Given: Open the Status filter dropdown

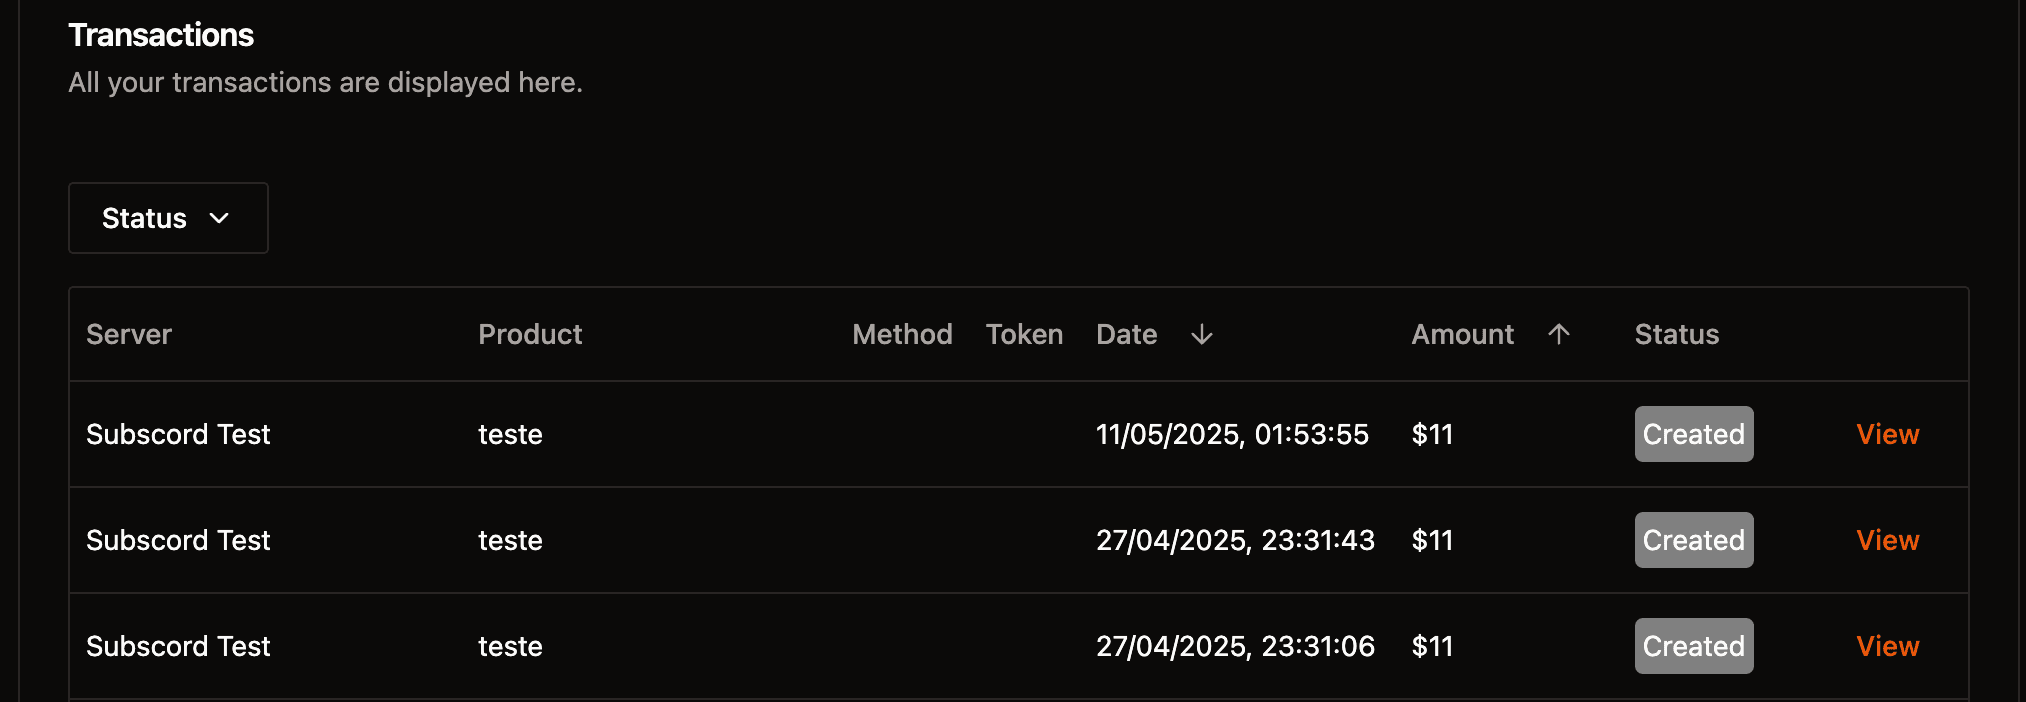Looking at the screenshot, I should tap(168, 218).
